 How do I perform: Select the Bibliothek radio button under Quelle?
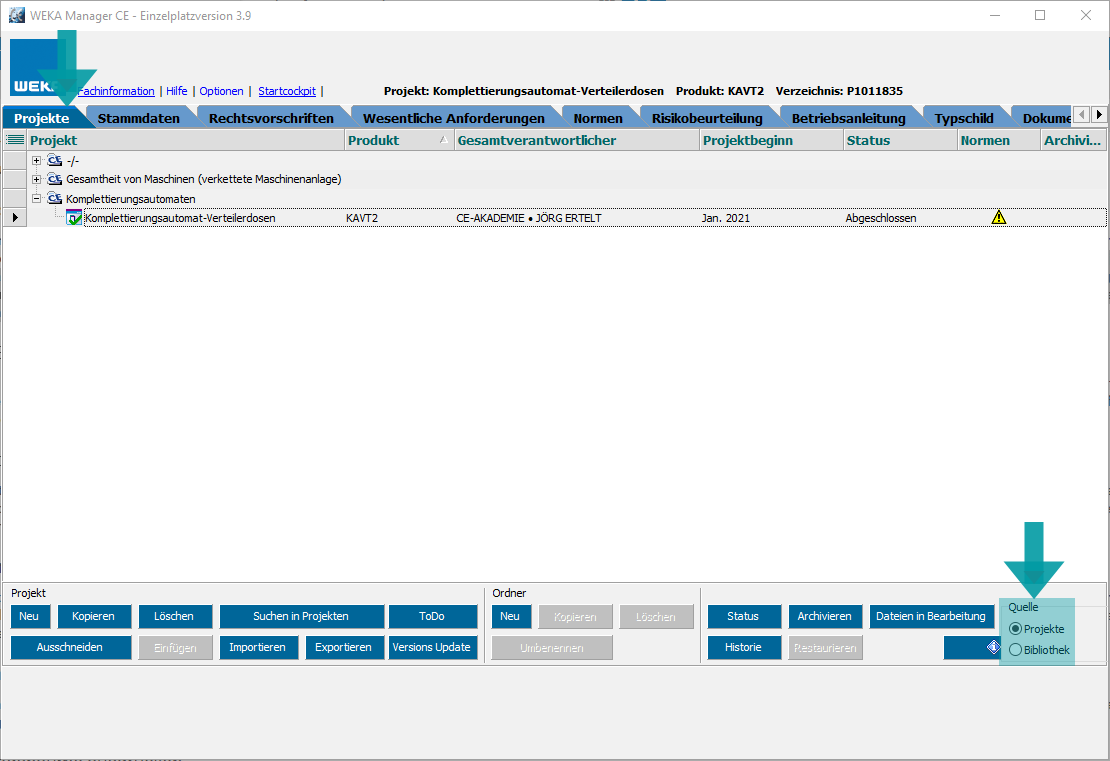1016,650
